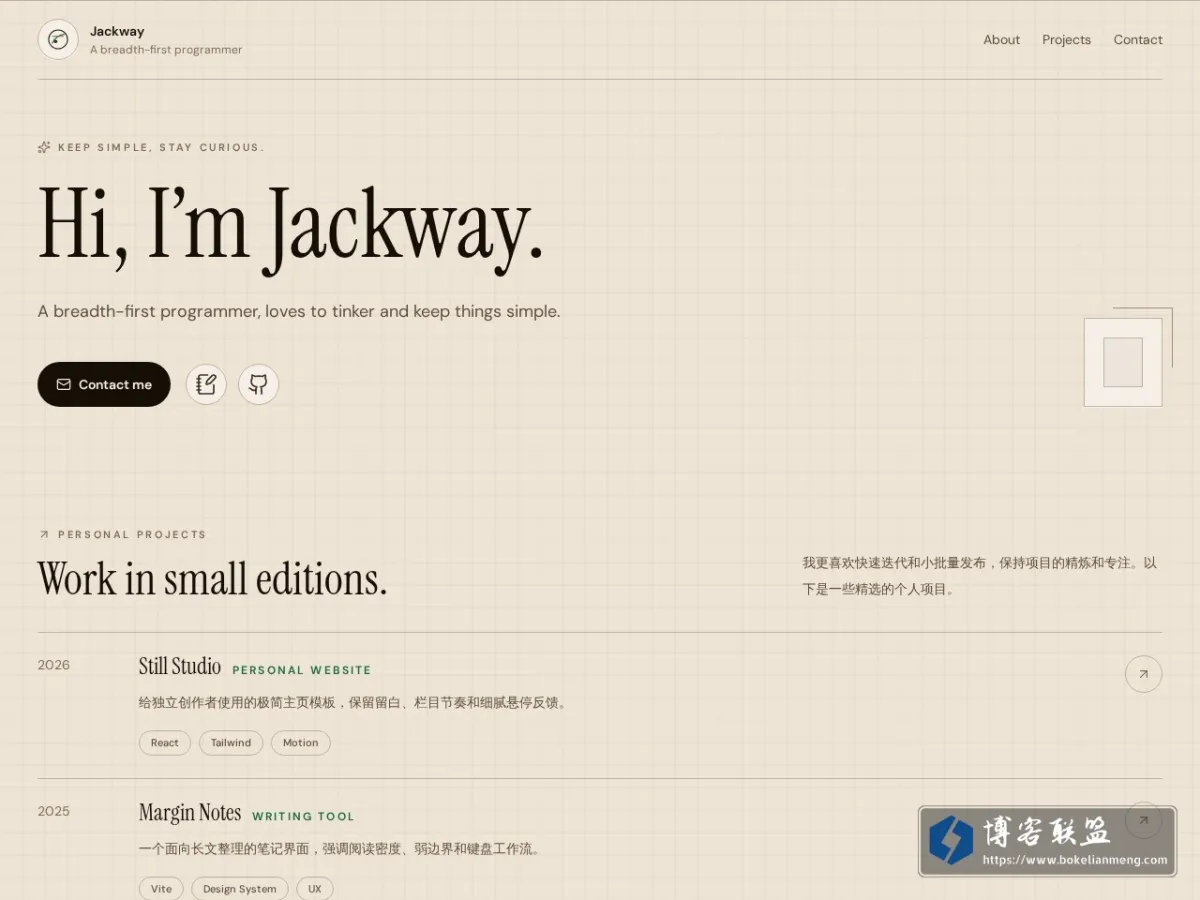Click the Jackway site name text
The image size is (1200, 900).
[117, 31]
